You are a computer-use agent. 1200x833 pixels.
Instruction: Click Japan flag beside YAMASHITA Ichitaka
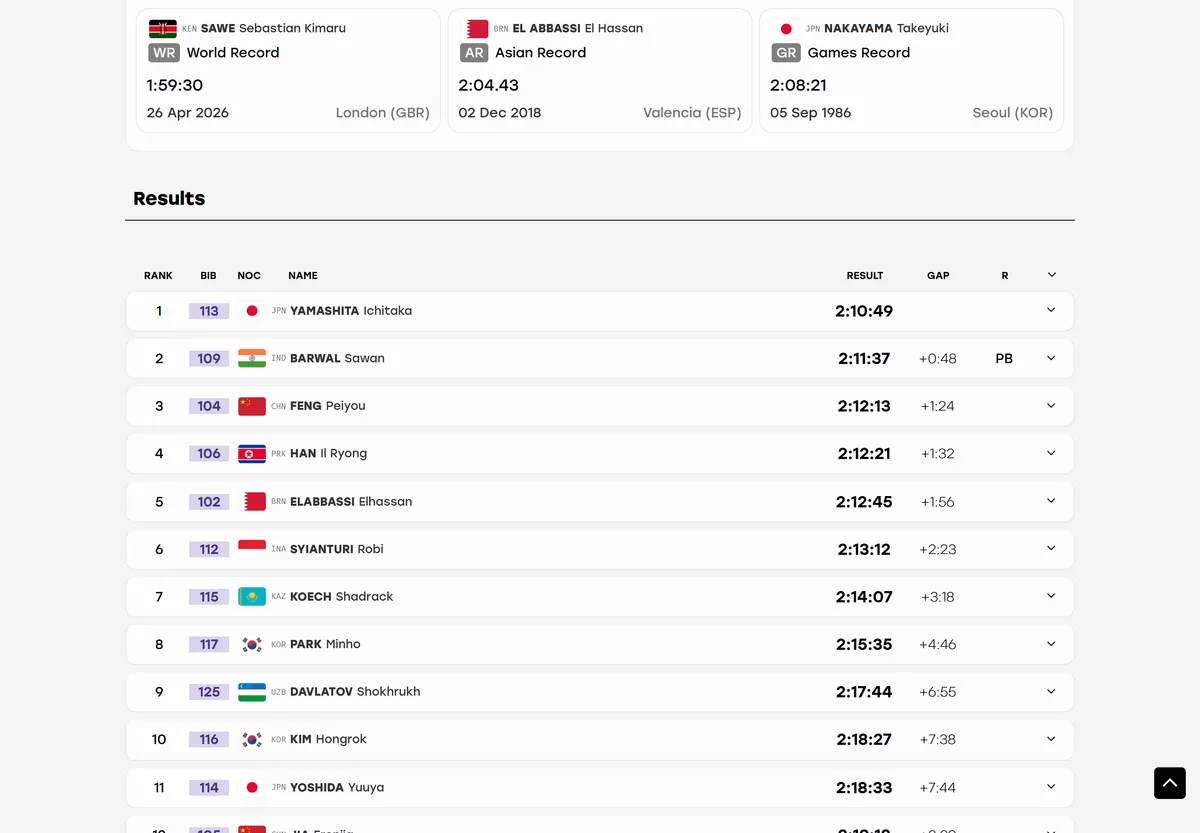(252, 311)
